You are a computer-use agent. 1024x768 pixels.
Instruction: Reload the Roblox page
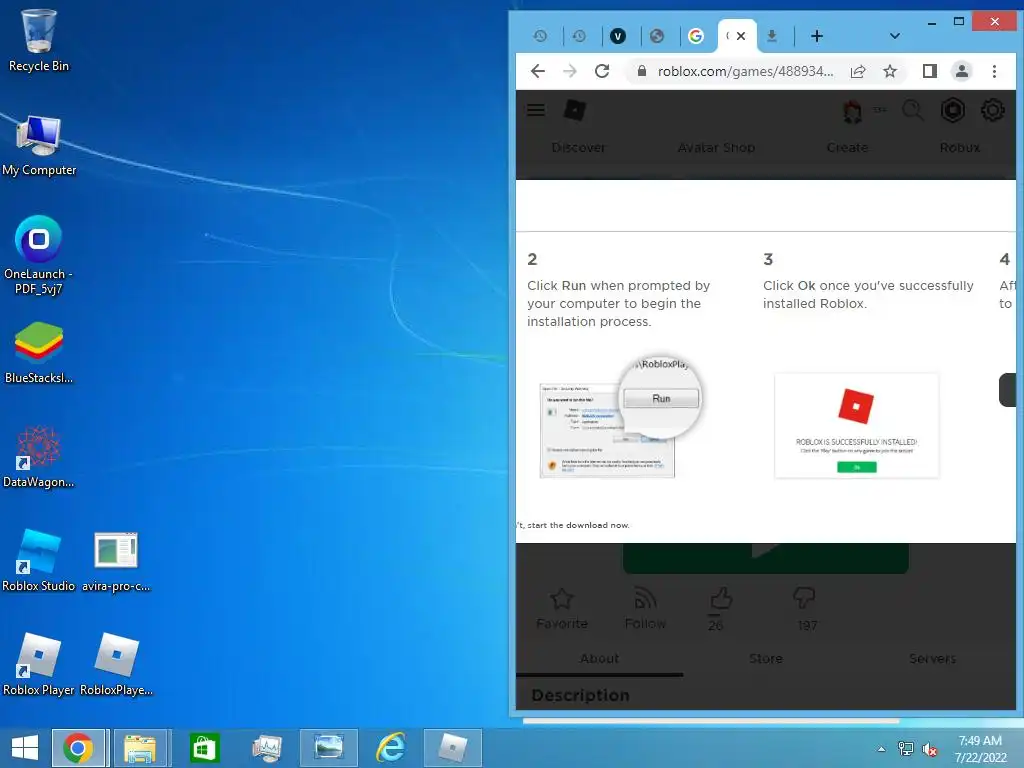(x=602, y=71)
